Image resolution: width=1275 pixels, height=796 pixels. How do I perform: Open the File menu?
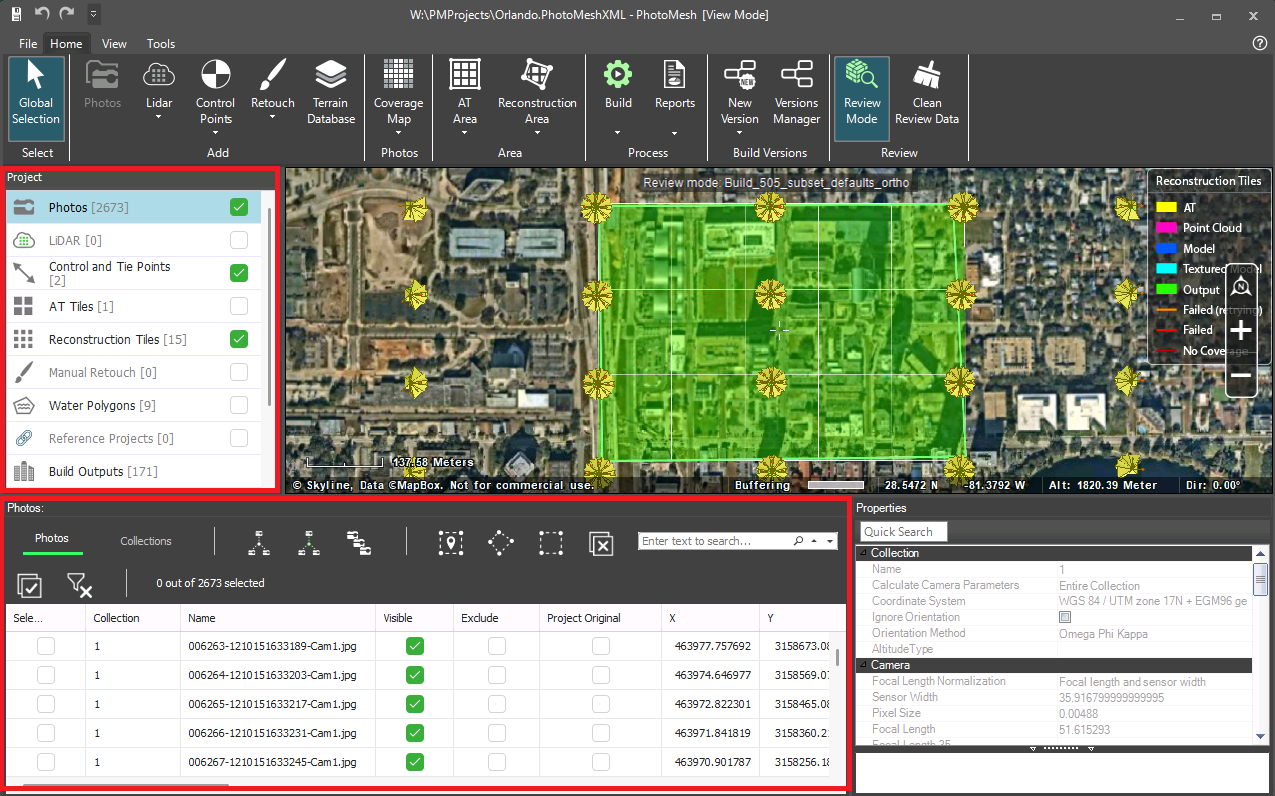[28, 44]
